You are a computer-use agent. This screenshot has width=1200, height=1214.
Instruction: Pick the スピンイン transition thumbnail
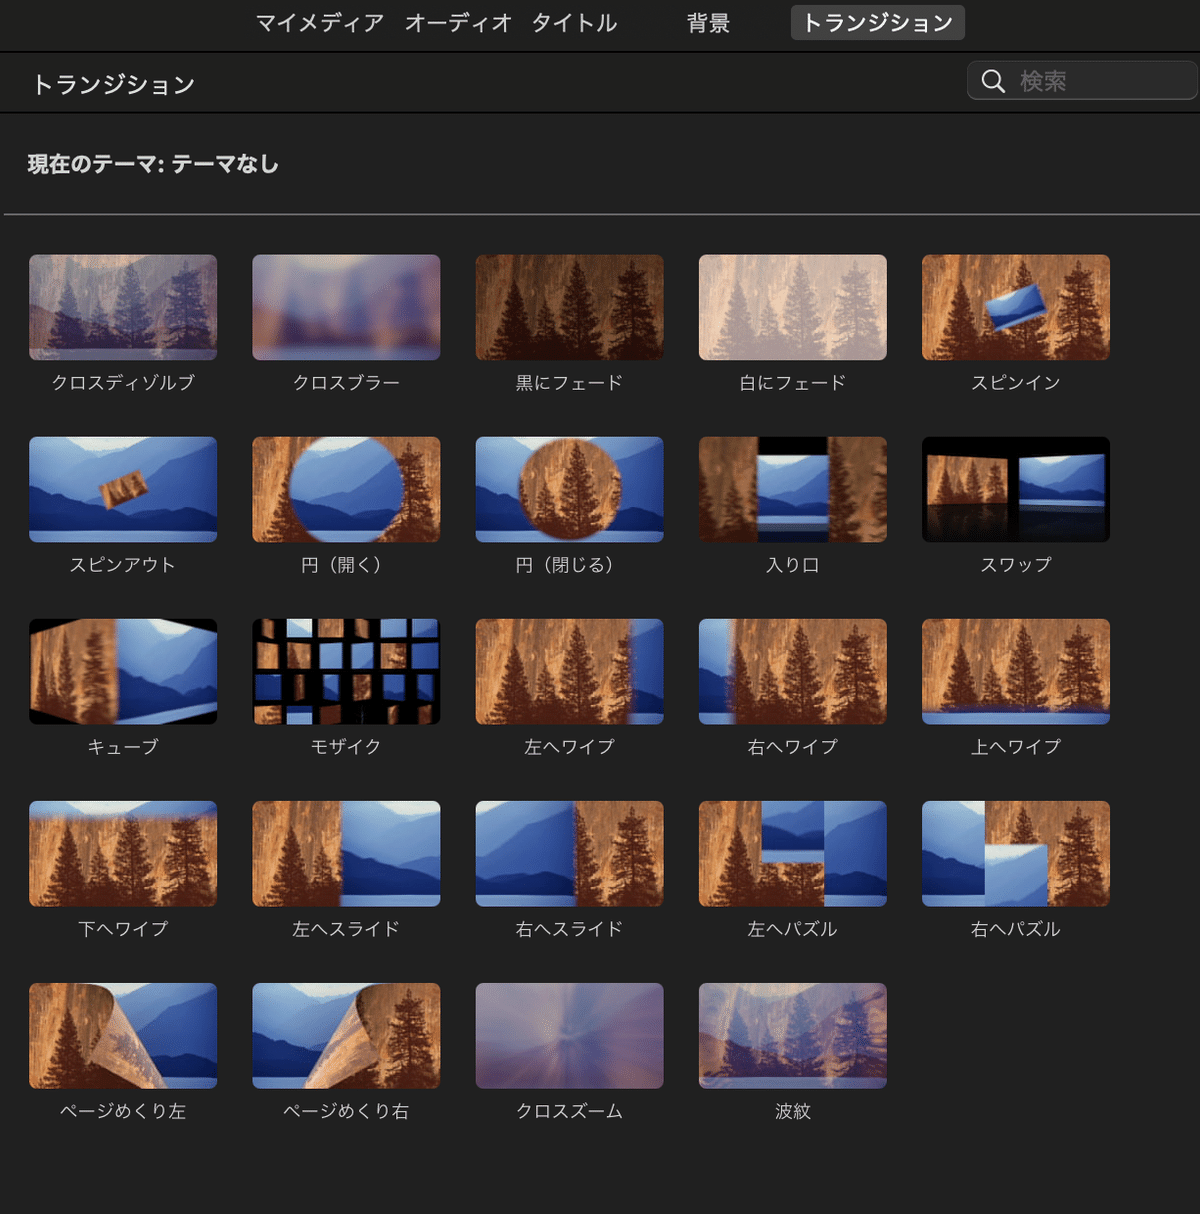[x=1015, y=307]
